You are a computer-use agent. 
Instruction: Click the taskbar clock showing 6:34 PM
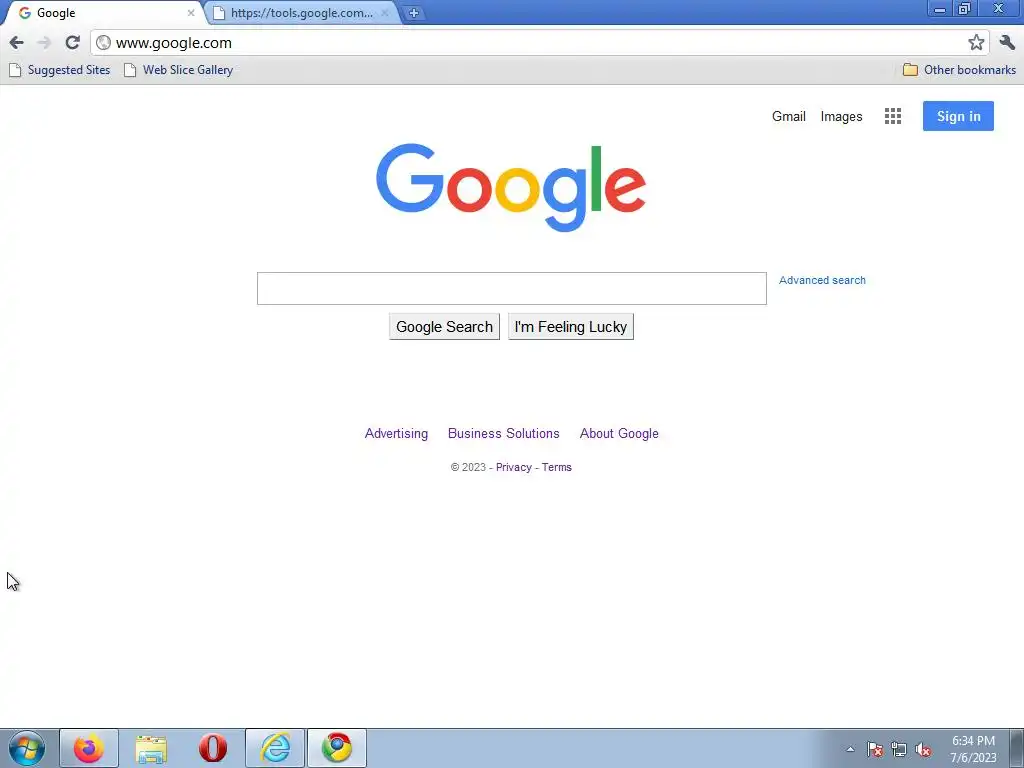973,749
